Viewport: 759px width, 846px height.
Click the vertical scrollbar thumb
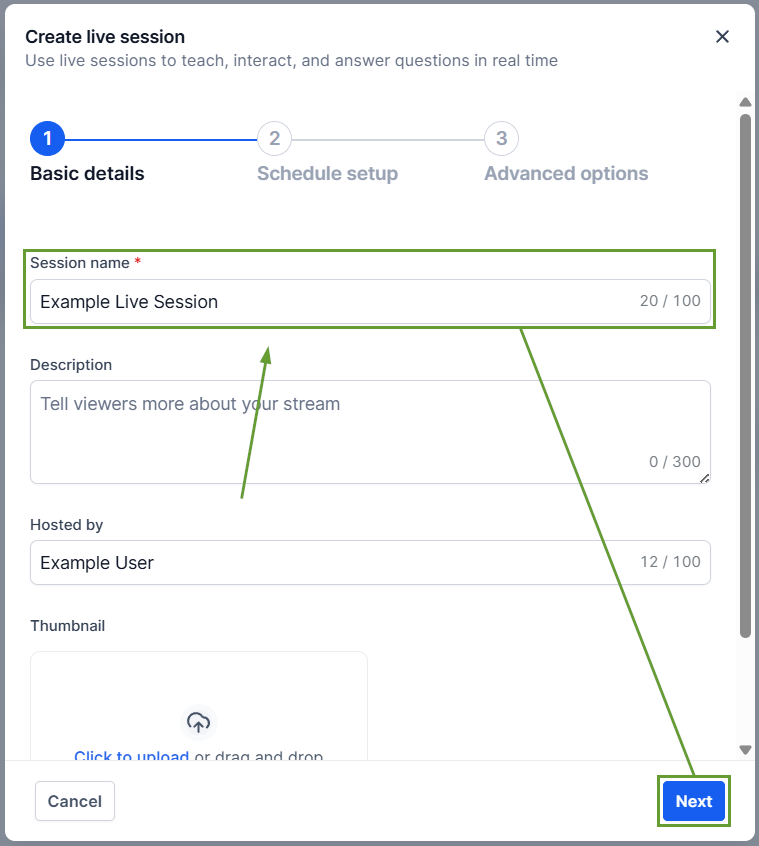pos(745,375)
